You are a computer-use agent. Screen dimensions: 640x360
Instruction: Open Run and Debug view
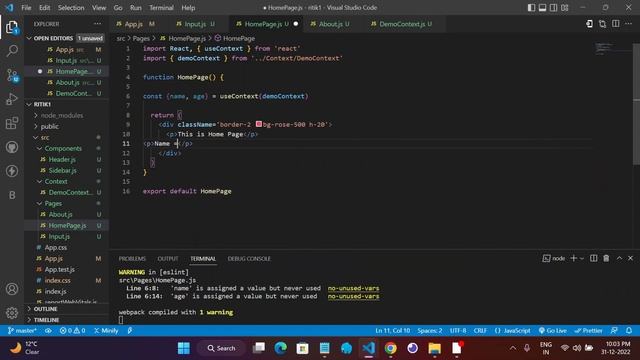pos(12,99)
